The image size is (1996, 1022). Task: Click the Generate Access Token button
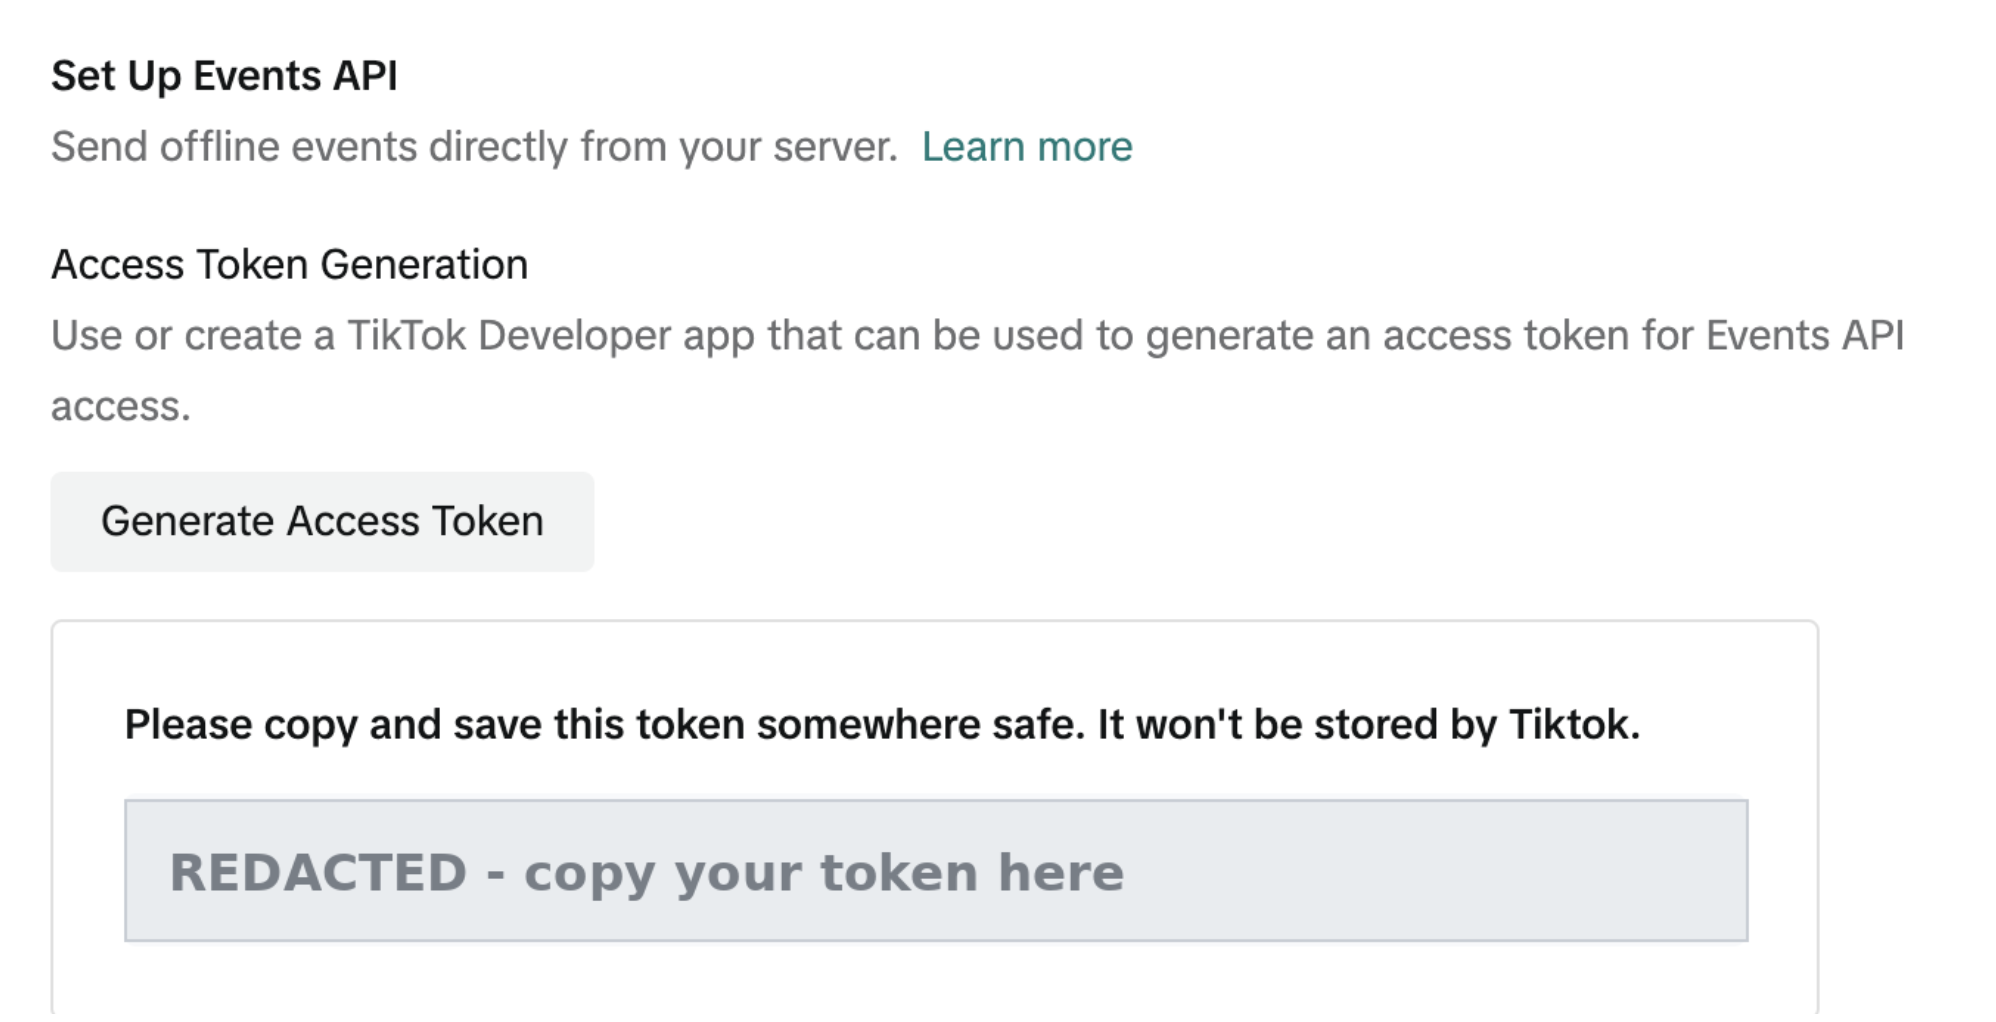[322, 522]
